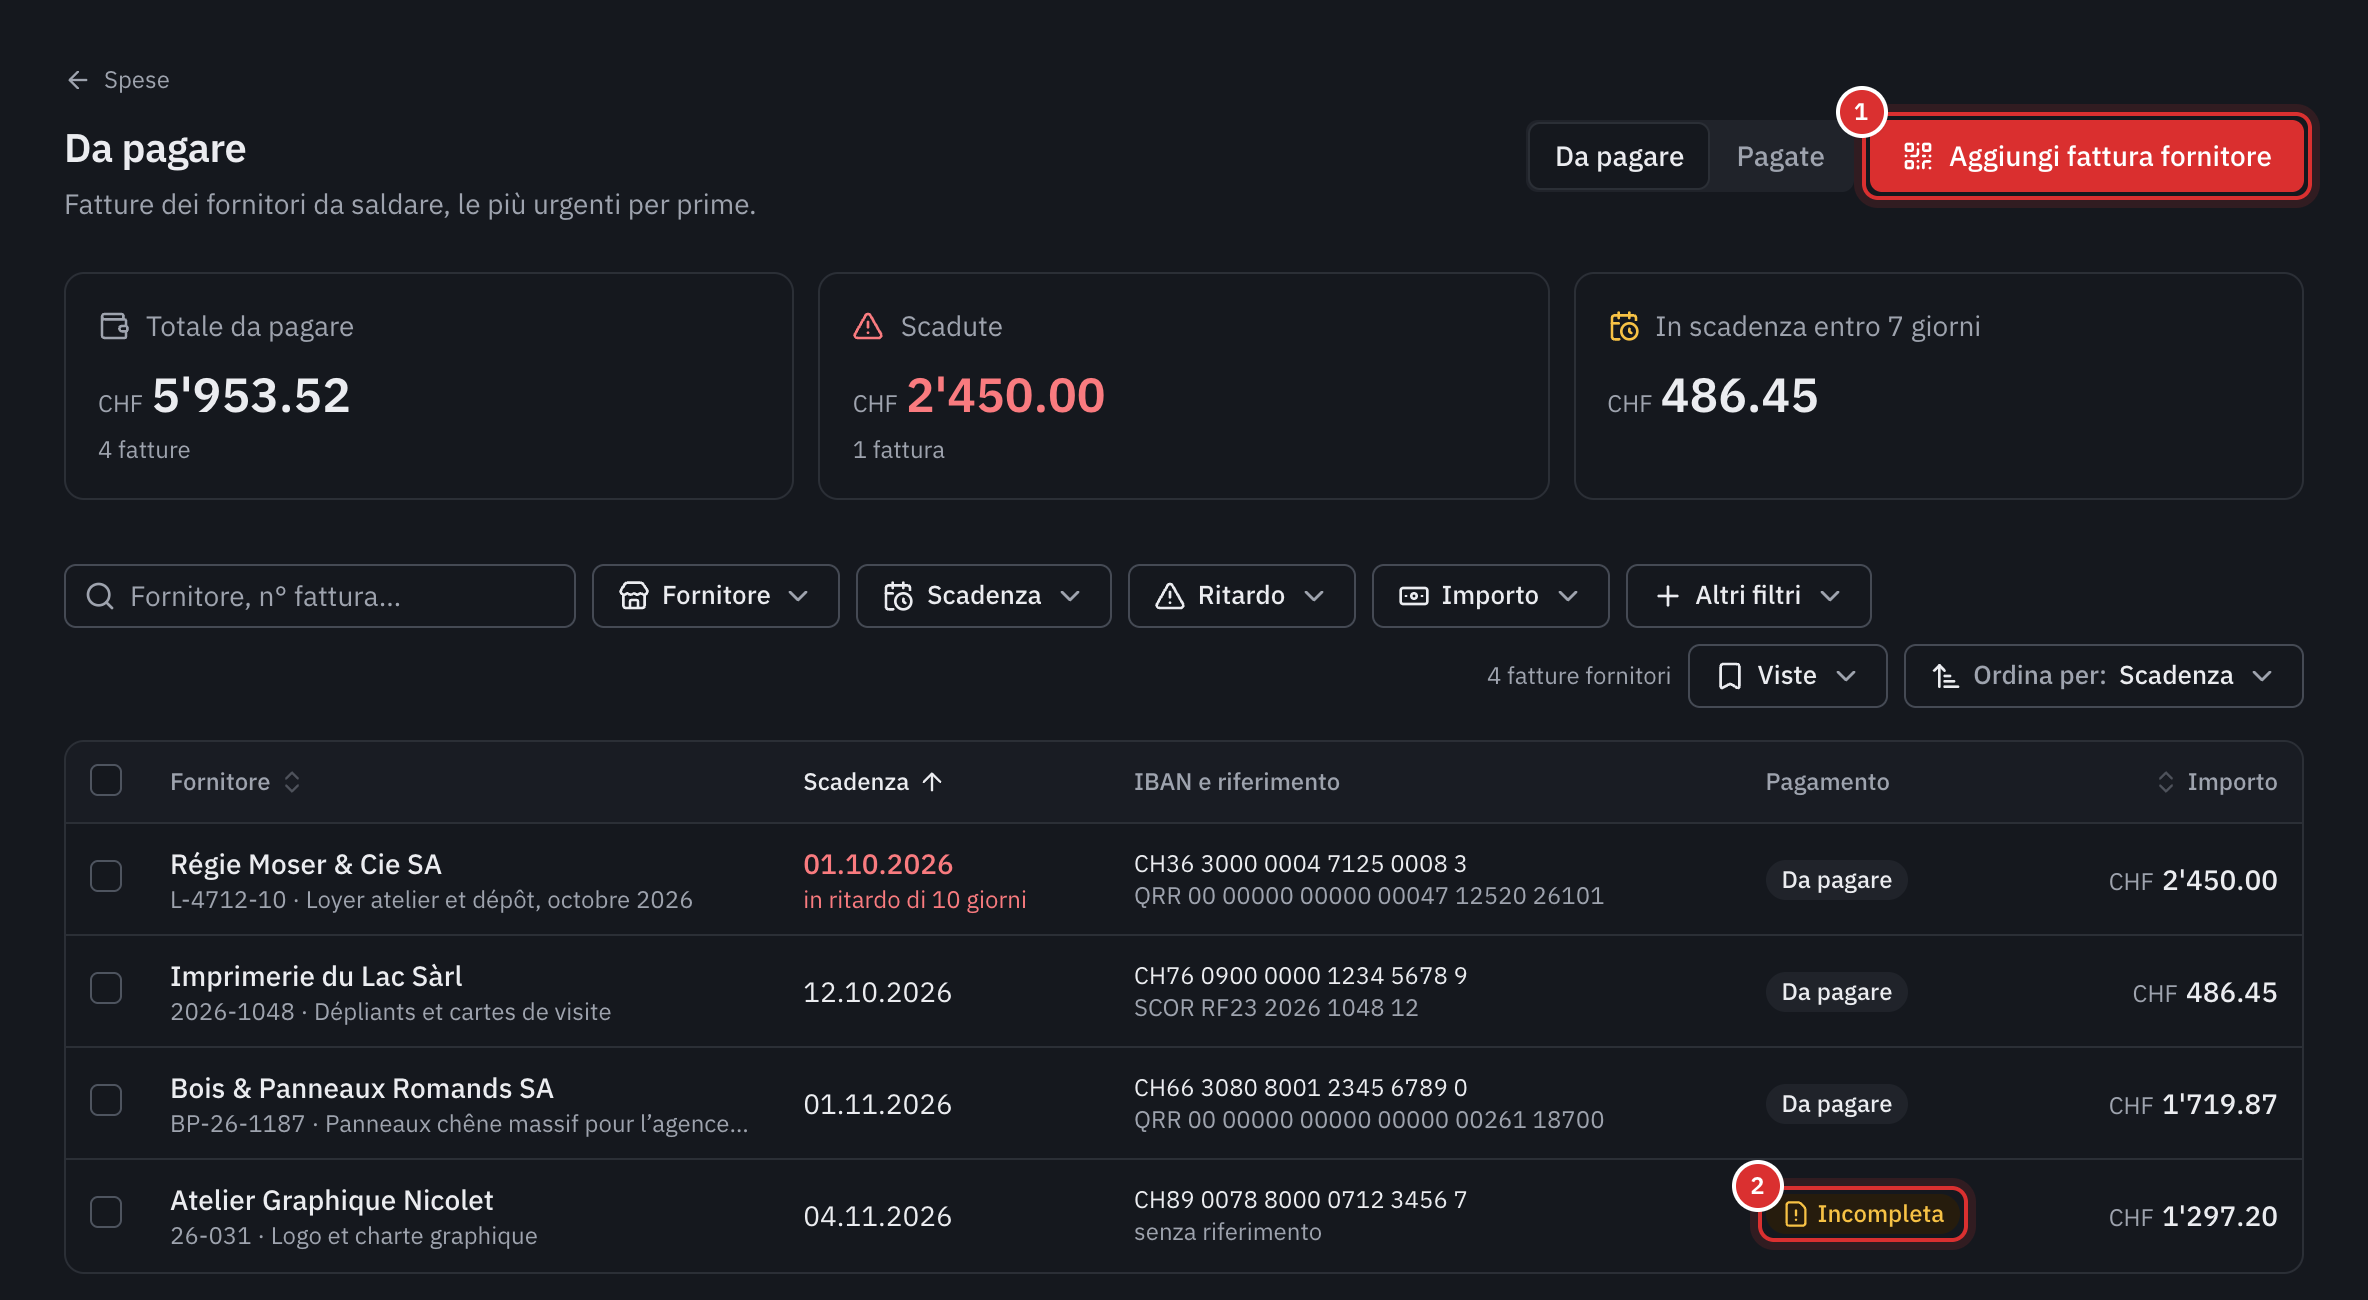Click the banknote icon on Importo filter

1413,596
